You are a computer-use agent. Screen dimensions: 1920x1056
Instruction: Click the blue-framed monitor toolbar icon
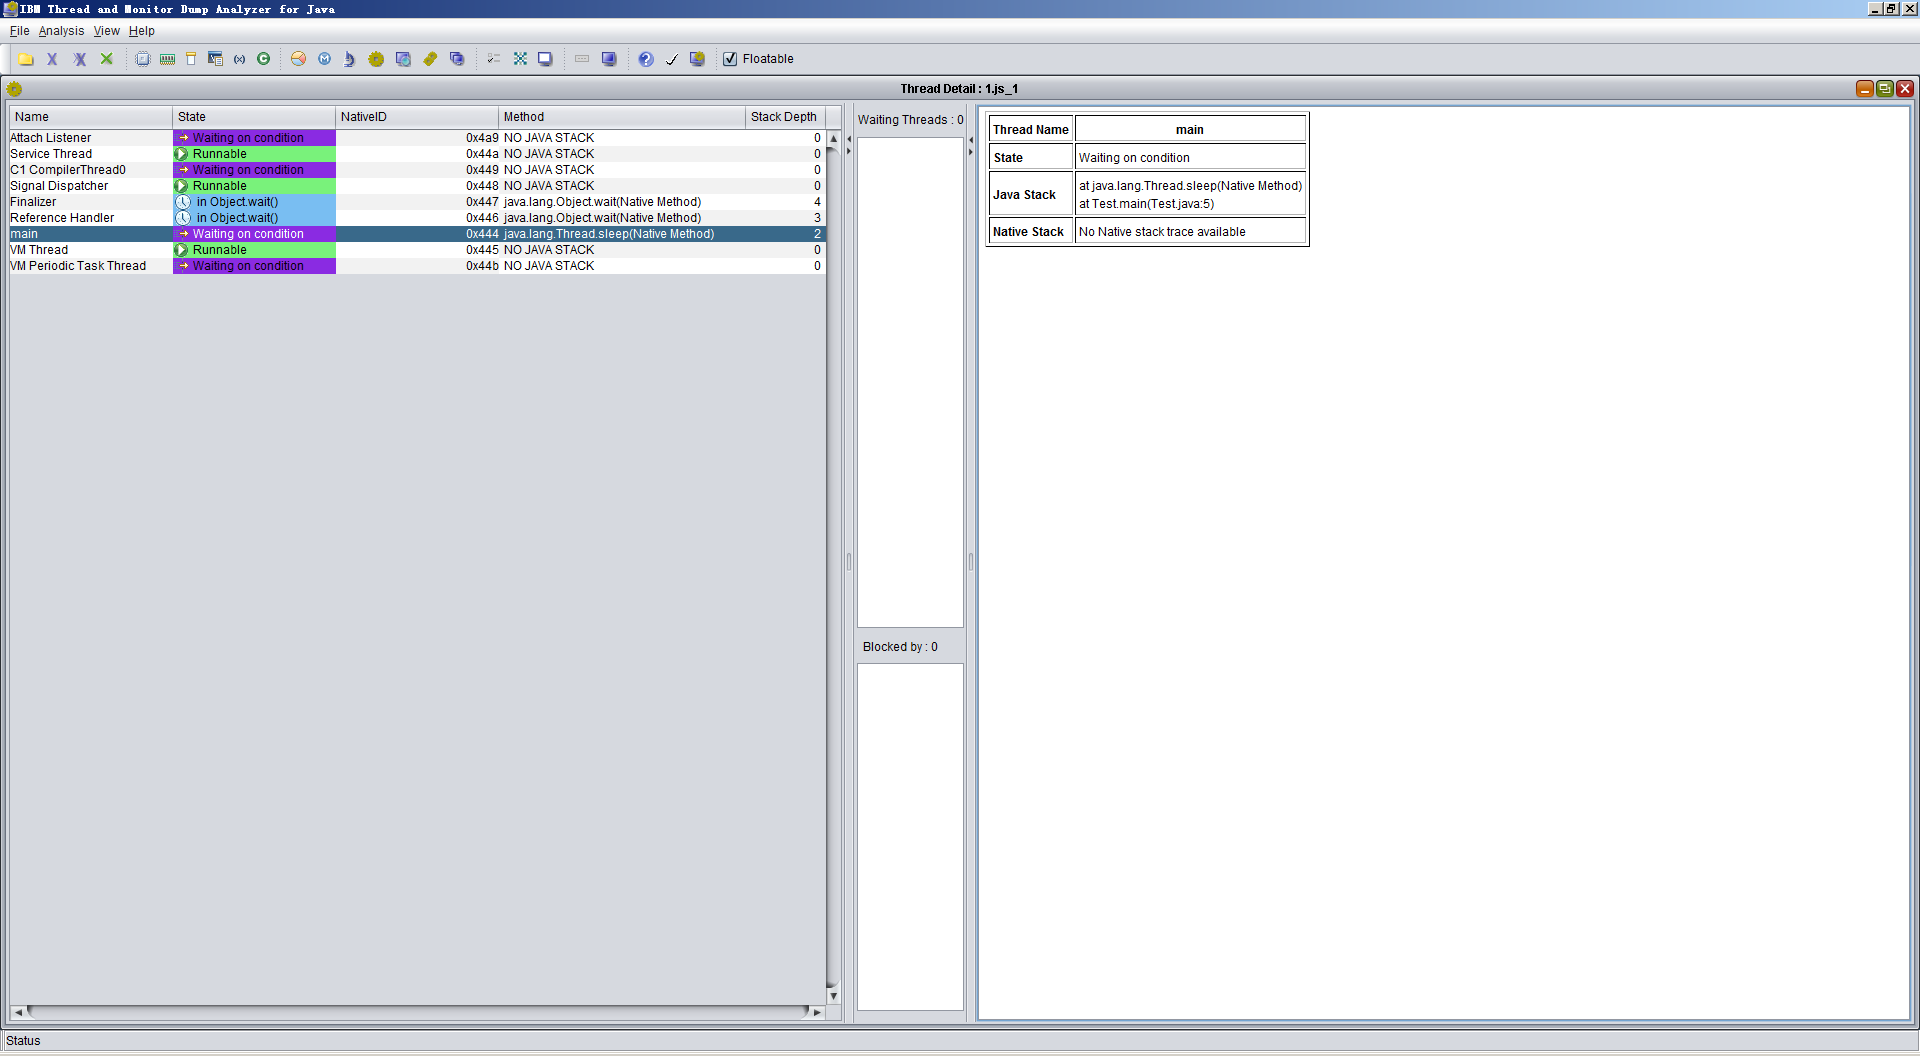545,59
